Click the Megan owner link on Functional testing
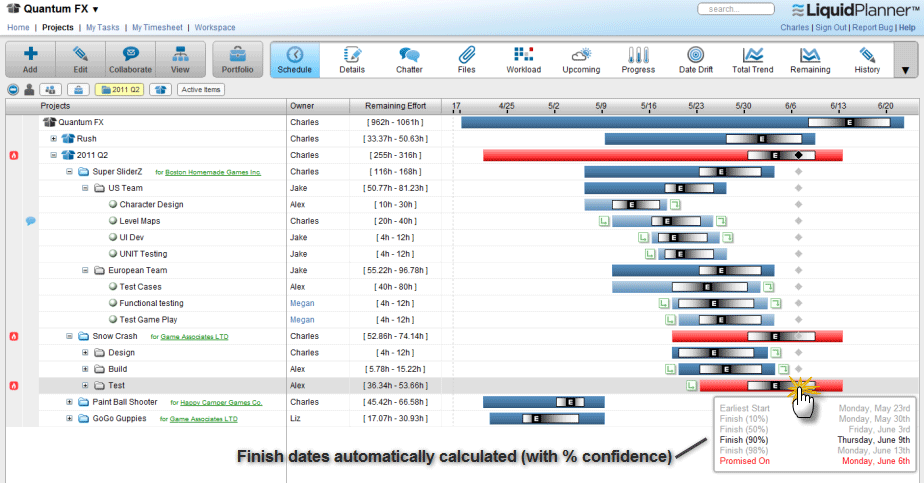924x483 pixels. click(302, 303)
